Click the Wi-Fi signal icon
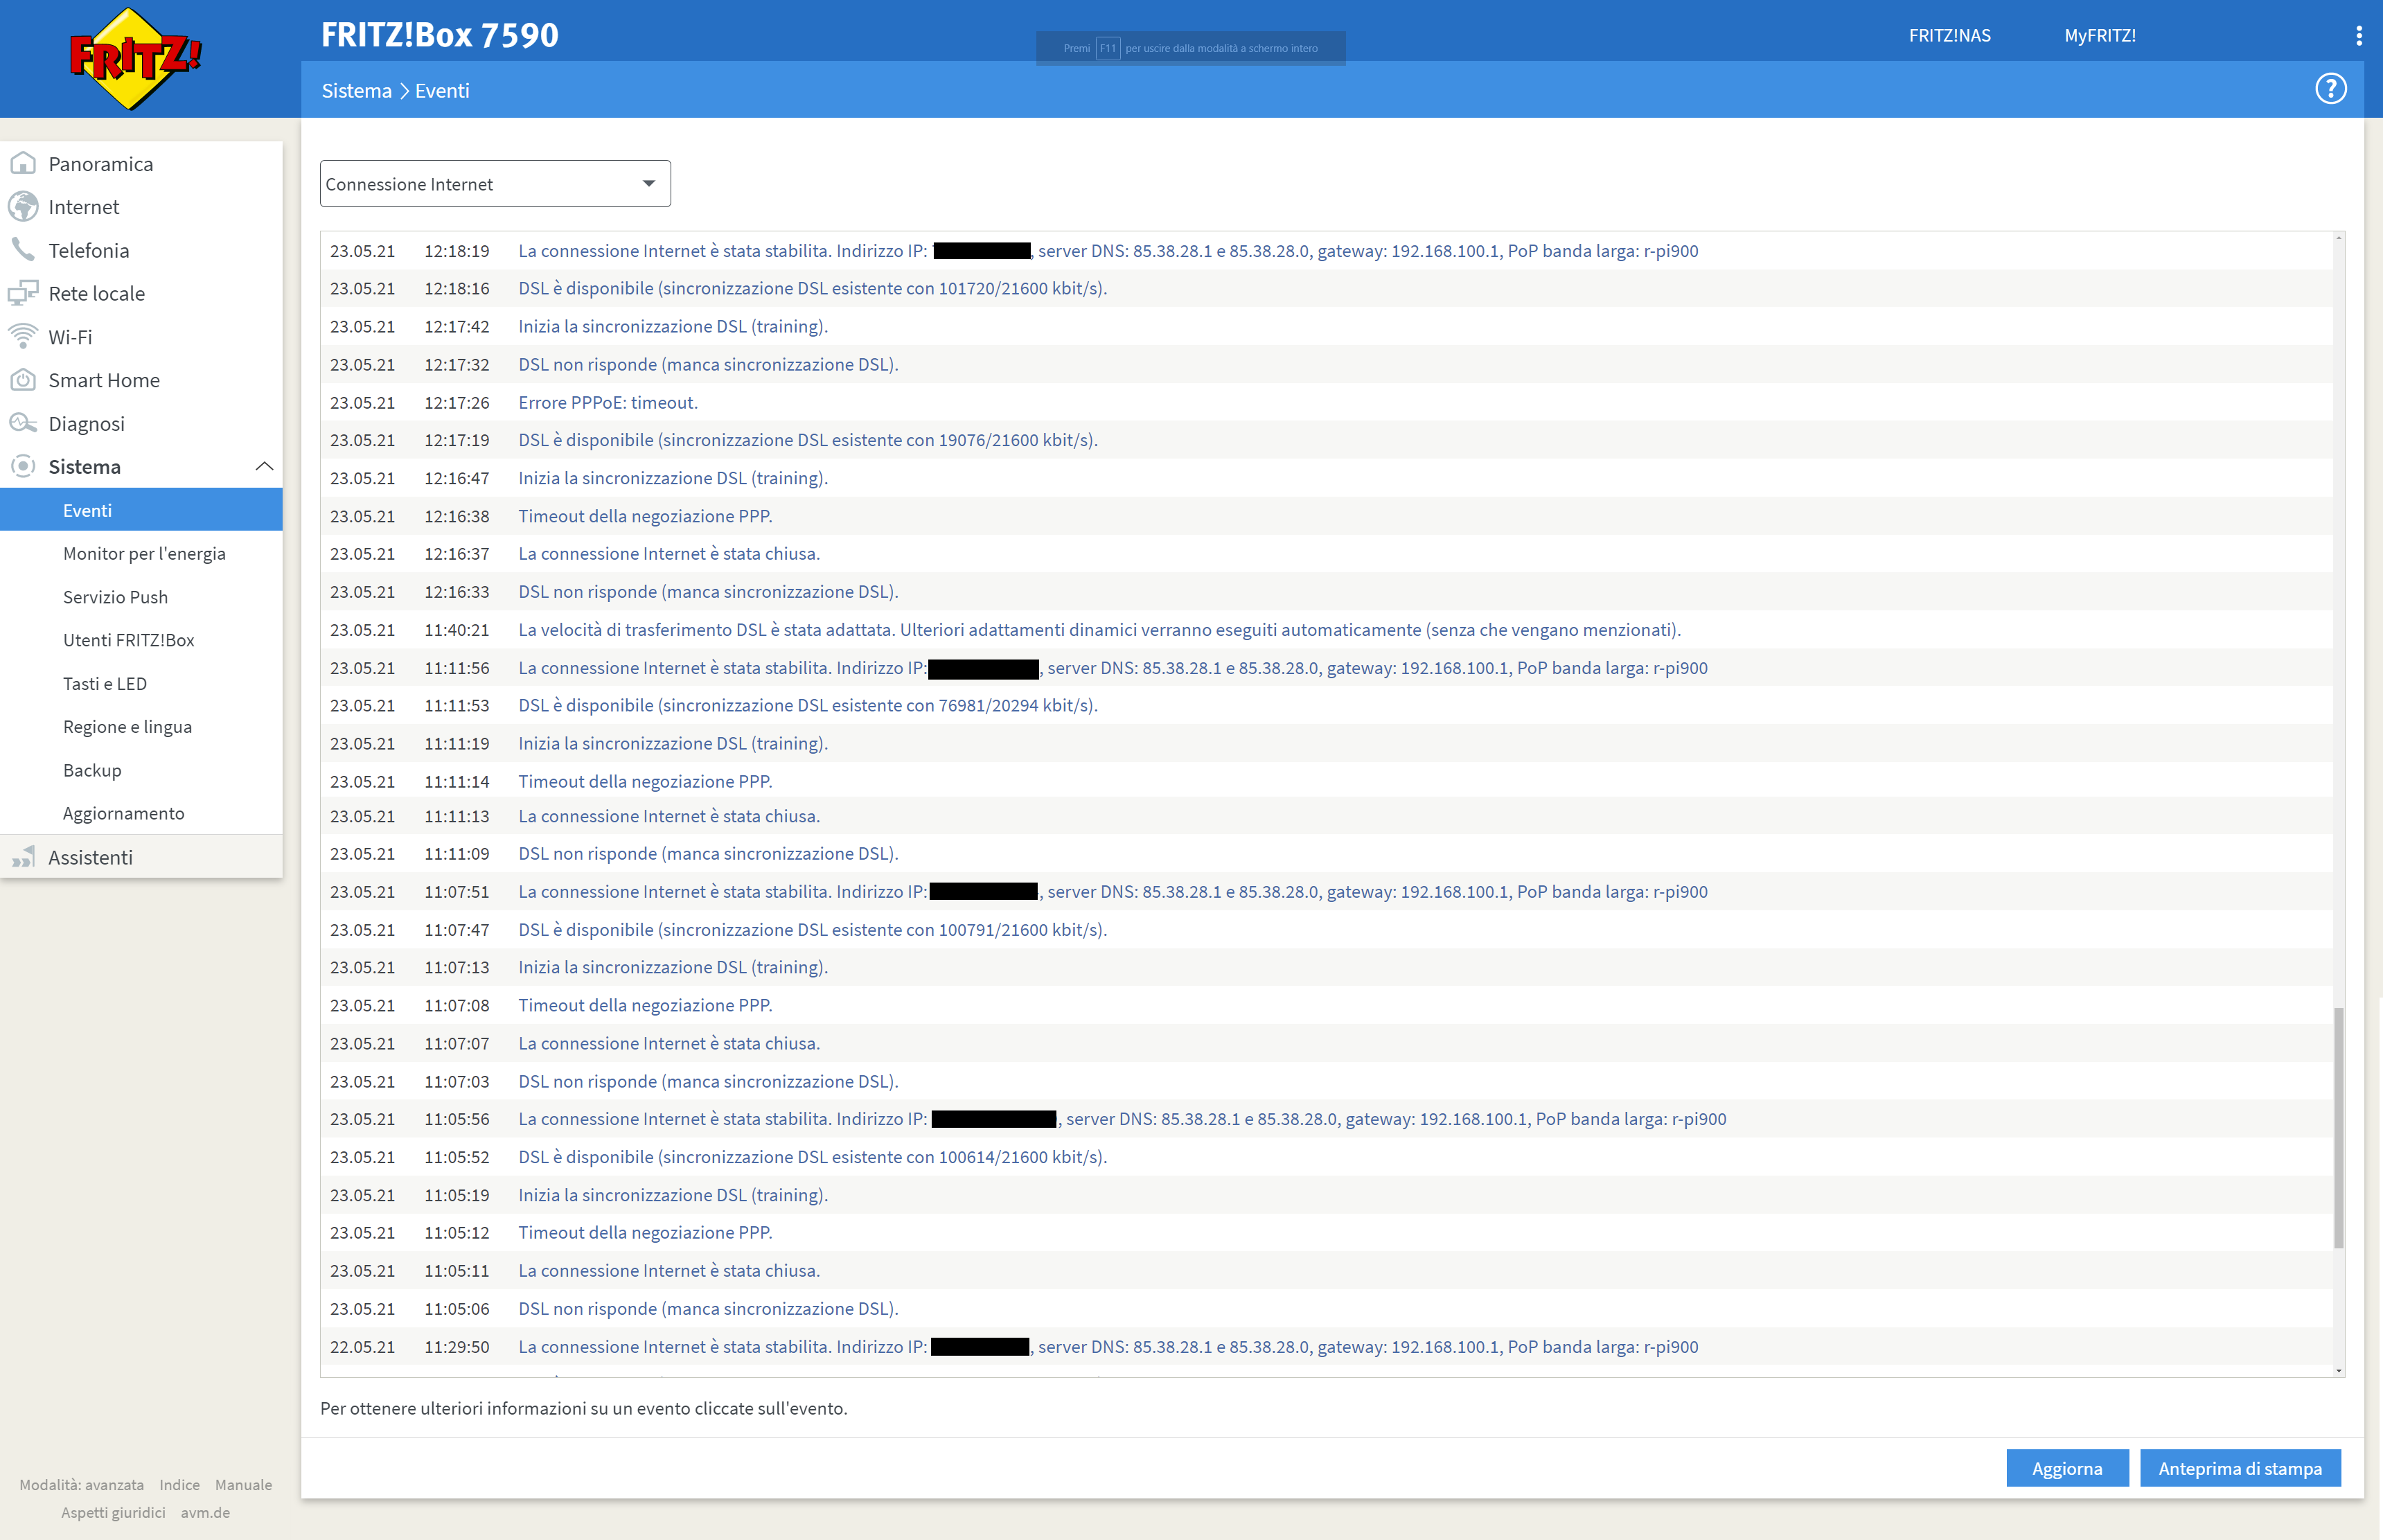The width and height of the screenshot is (2383, 1540). click(23, 336)
